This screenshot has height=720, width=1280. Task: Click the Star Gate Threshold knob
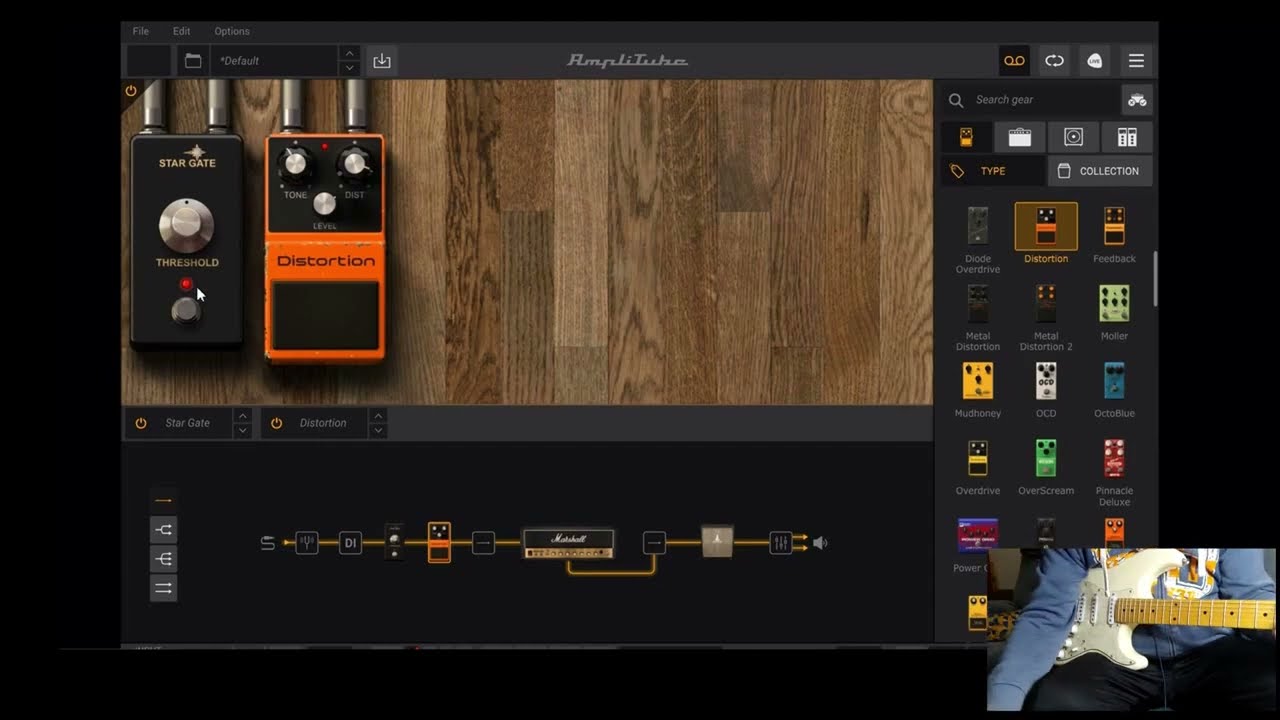coord(186,225)
